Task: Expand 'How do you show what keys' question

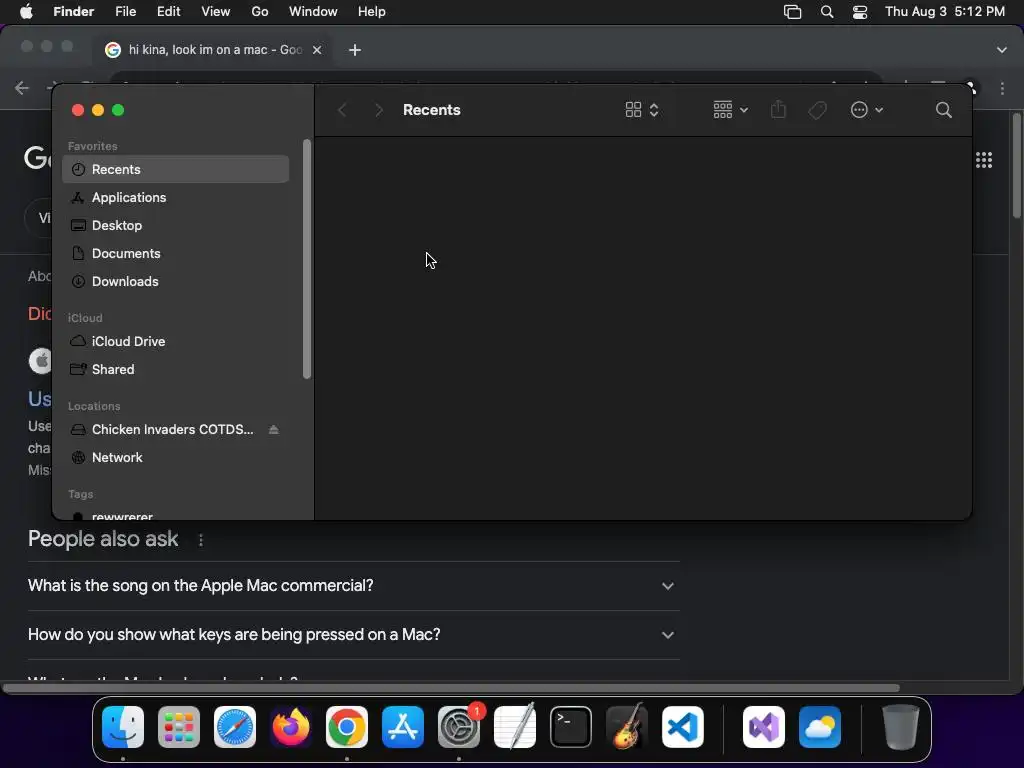Action: pyautogui.click(x=353, y=635)
